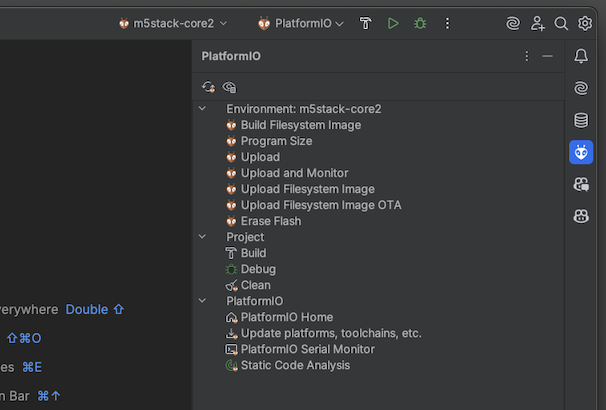
Task: Collapse the Environment: m5stack-core2 tree node
Action: coord(203,109)
